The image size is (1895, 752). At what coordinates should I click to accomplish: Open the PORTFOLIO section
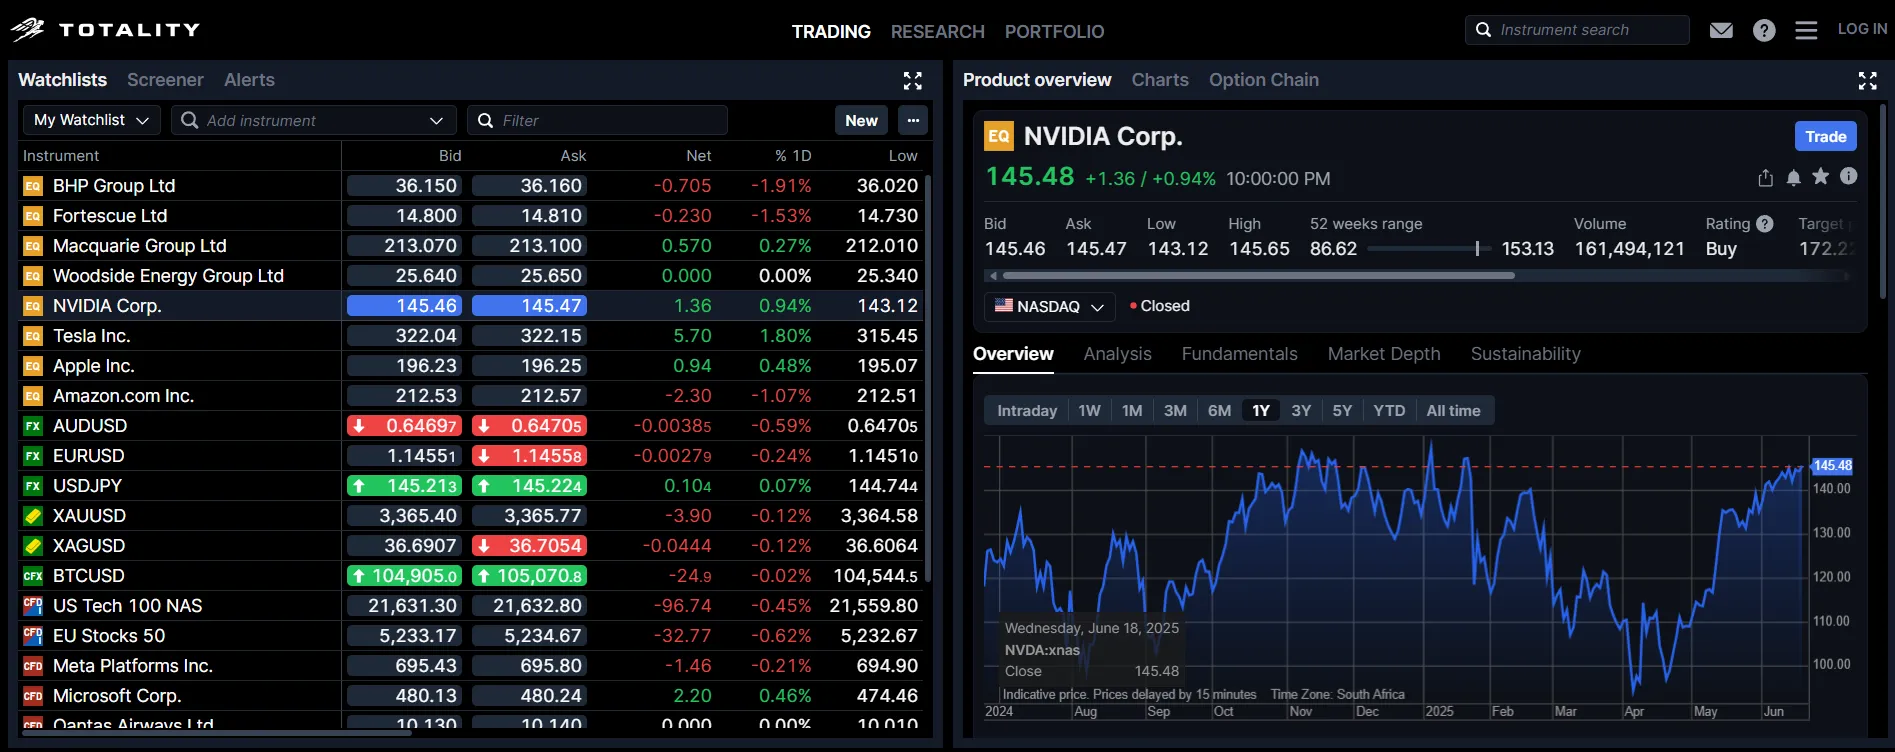(x=1054, y=31)
